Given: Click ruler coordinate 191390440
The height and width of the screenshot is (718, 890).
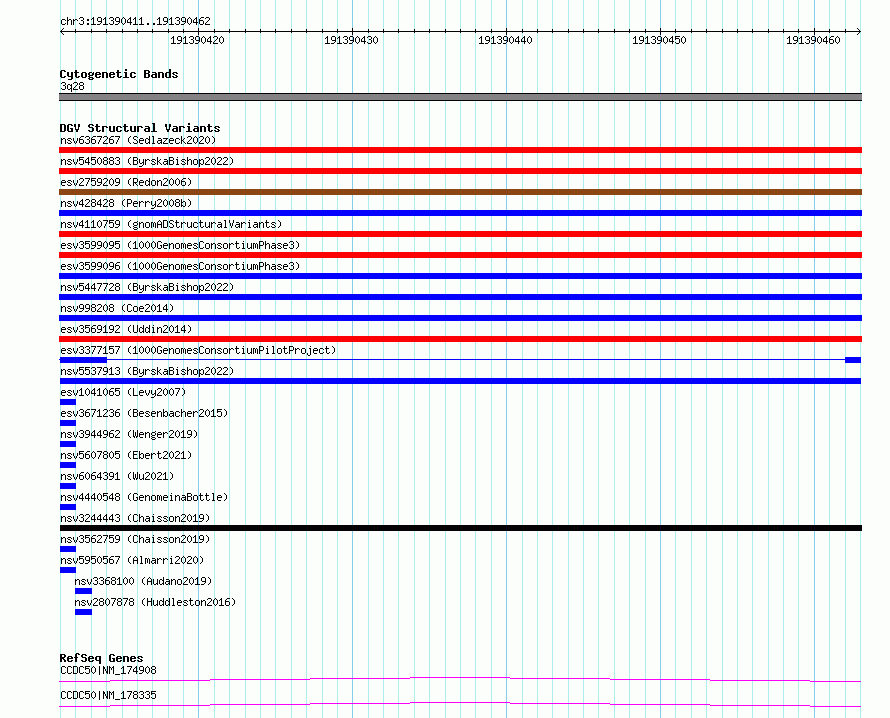Looking at the screenshot, I should click(505, 40).
